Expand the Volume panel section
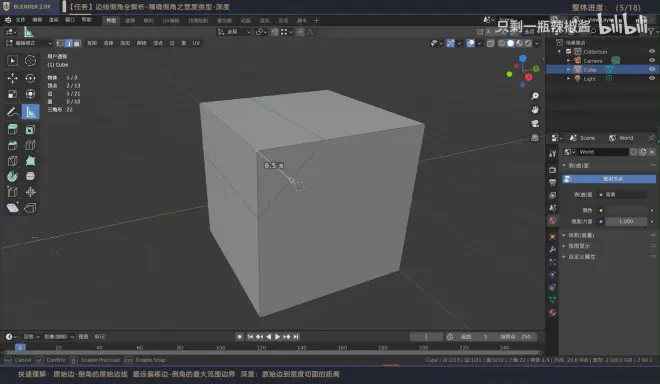 581,235
